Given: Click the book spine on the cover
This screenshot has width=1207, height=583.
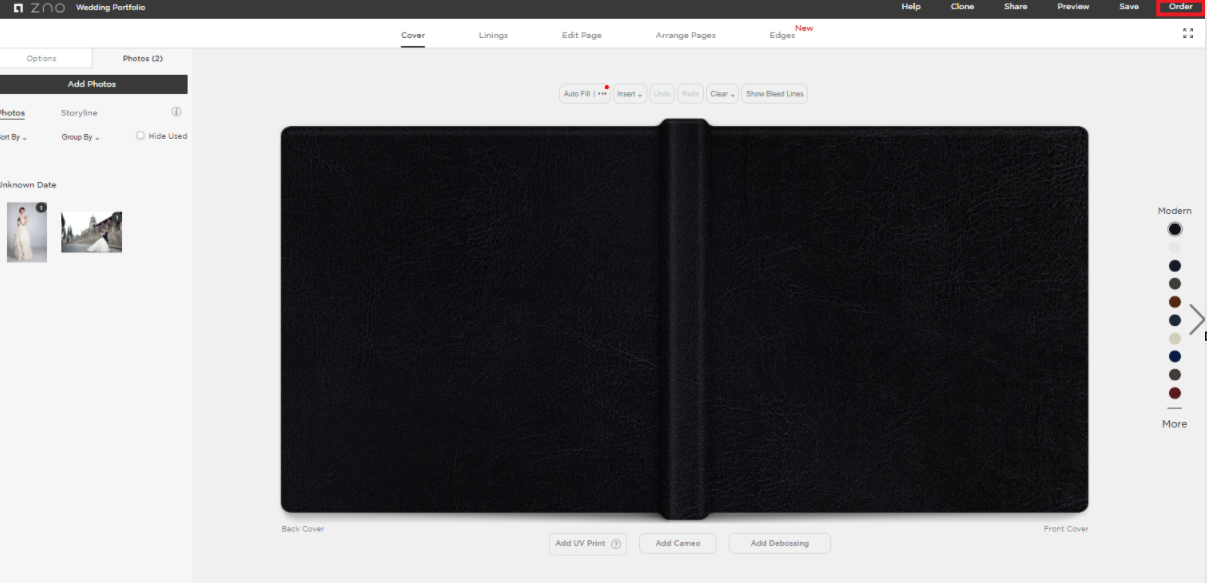Looking at the screenshot, I should [684, 319].
